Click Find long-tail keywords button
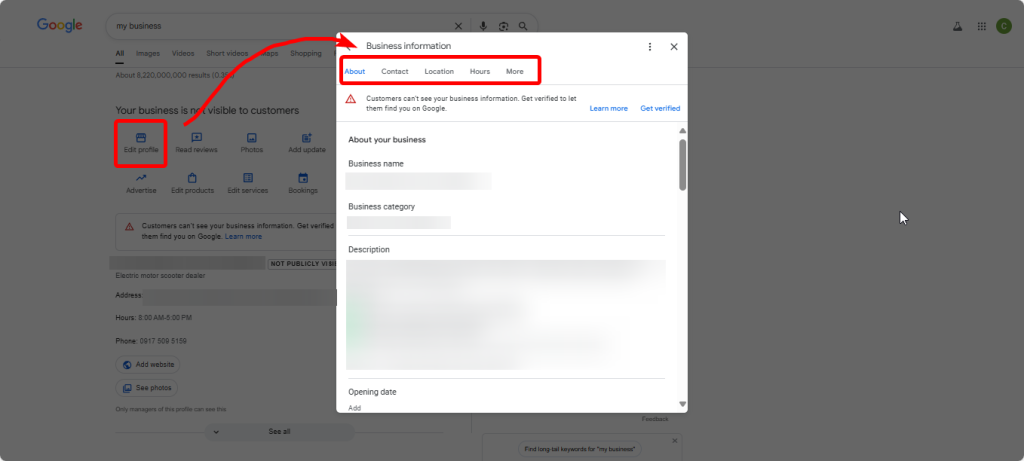 click(x=580, y=449)
